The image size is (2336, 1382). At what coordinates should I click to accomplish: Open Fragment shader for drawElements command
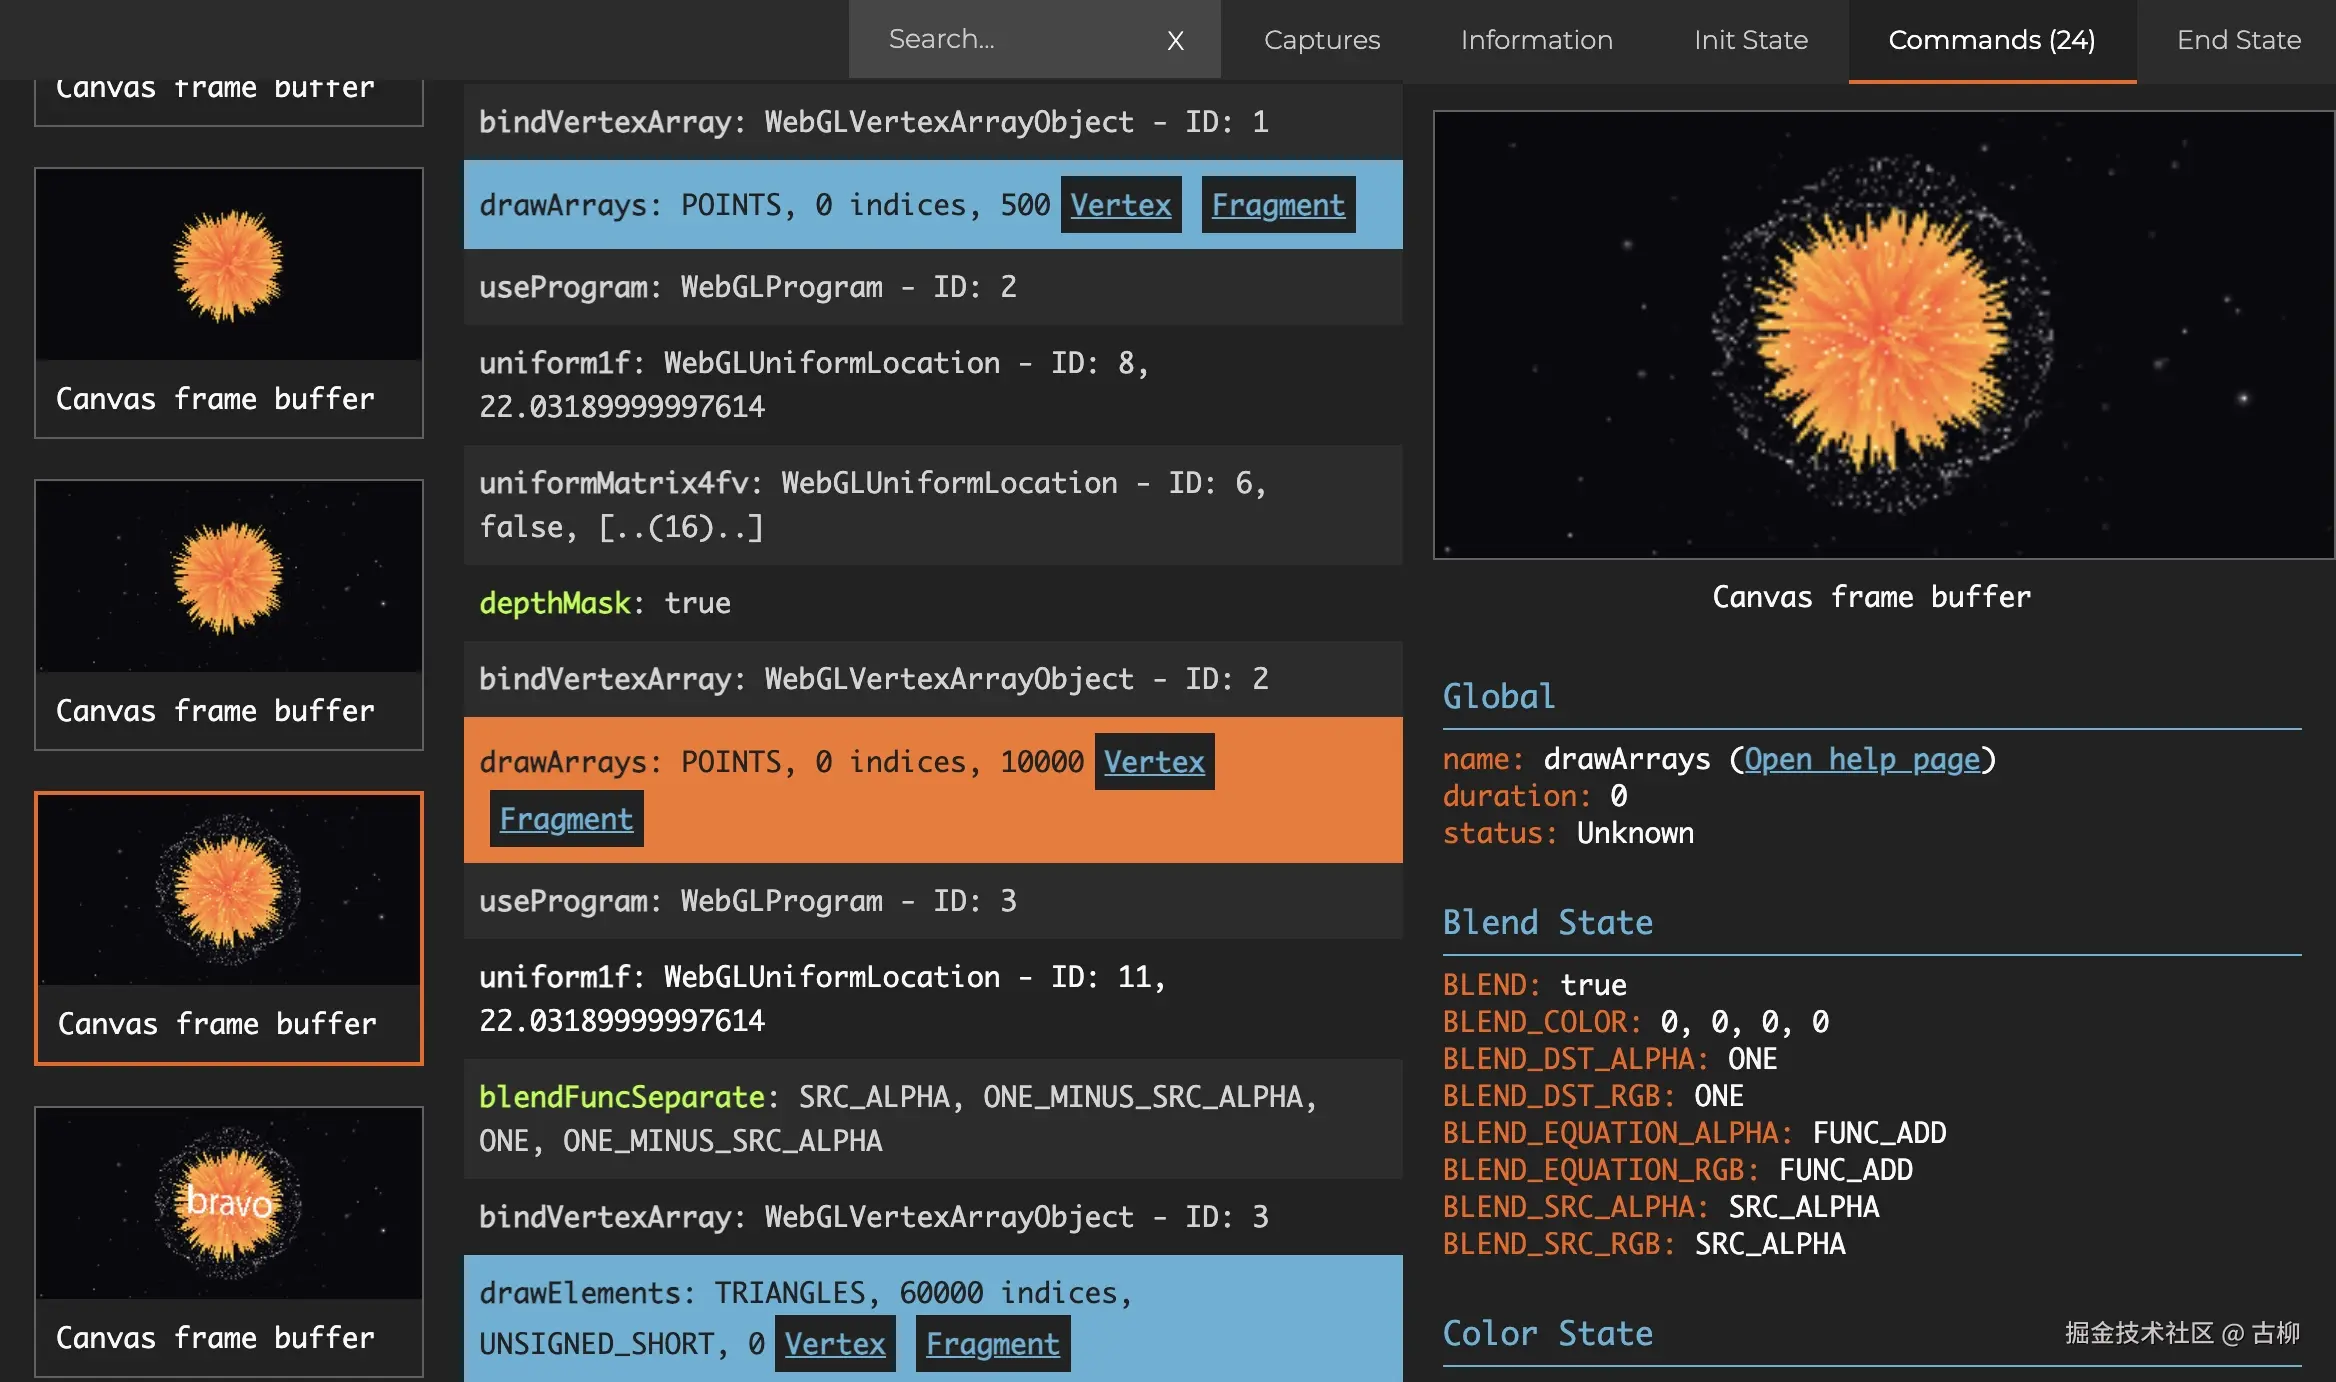992,1344
